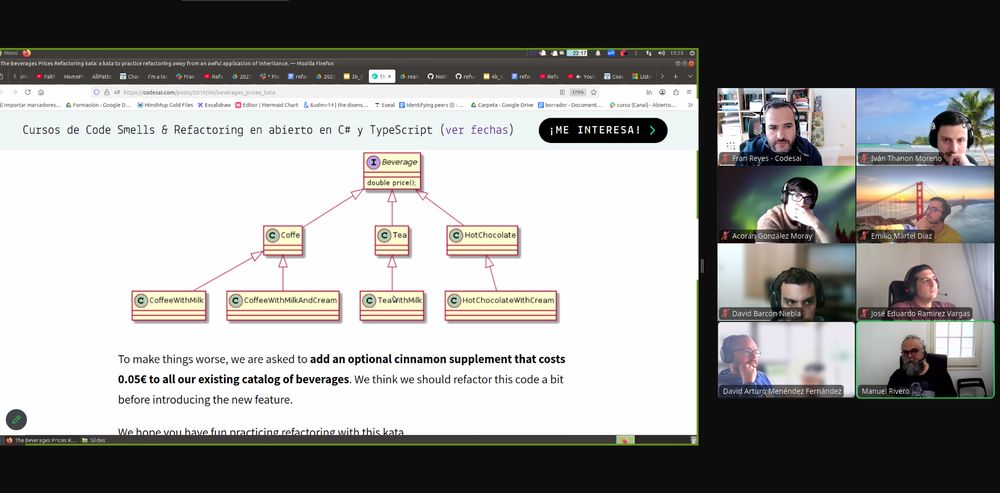Open the Firefox library icon

pyautogui.click(x=649, y=92)
